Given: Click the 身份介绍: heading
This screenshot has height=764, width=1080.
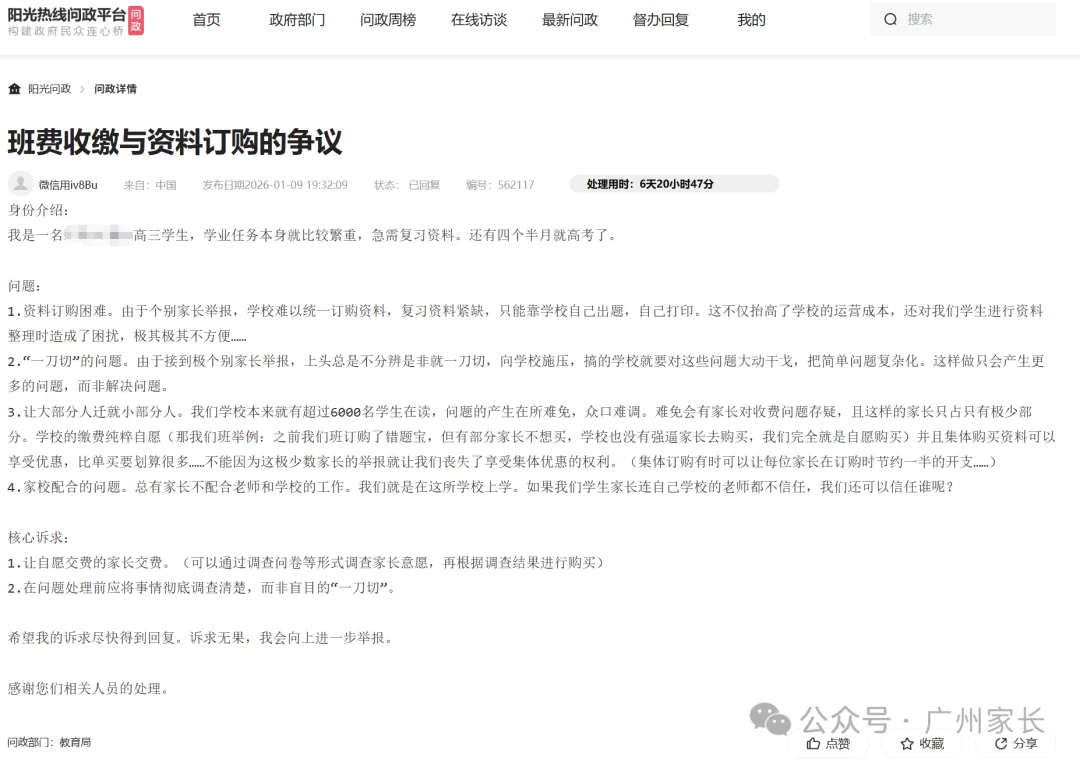Looking at the screenshot, I should (38, 210).
